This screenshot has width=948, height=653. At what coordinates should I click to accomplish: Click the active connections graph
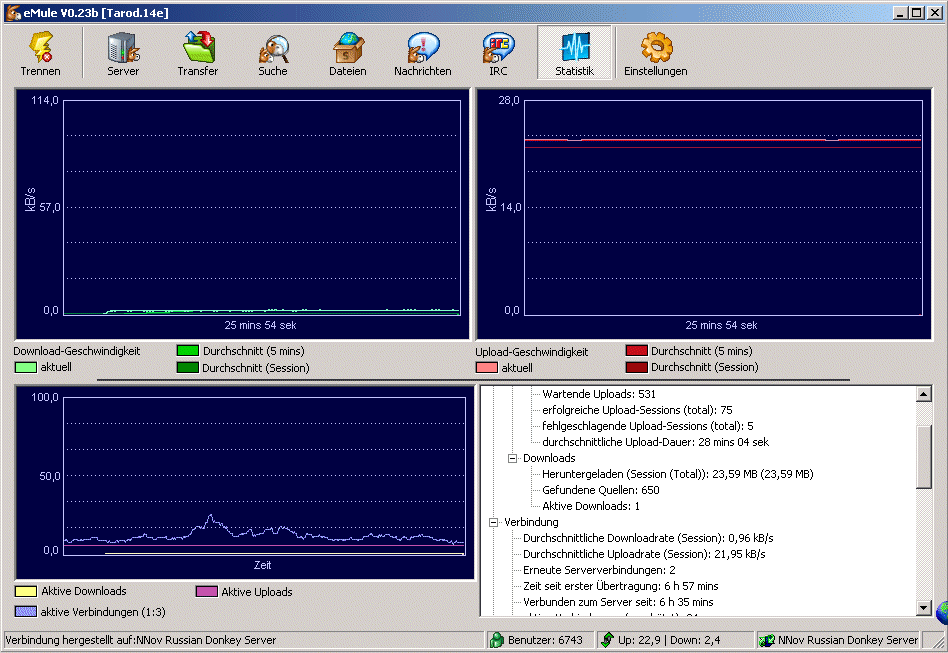pos(245,482)
